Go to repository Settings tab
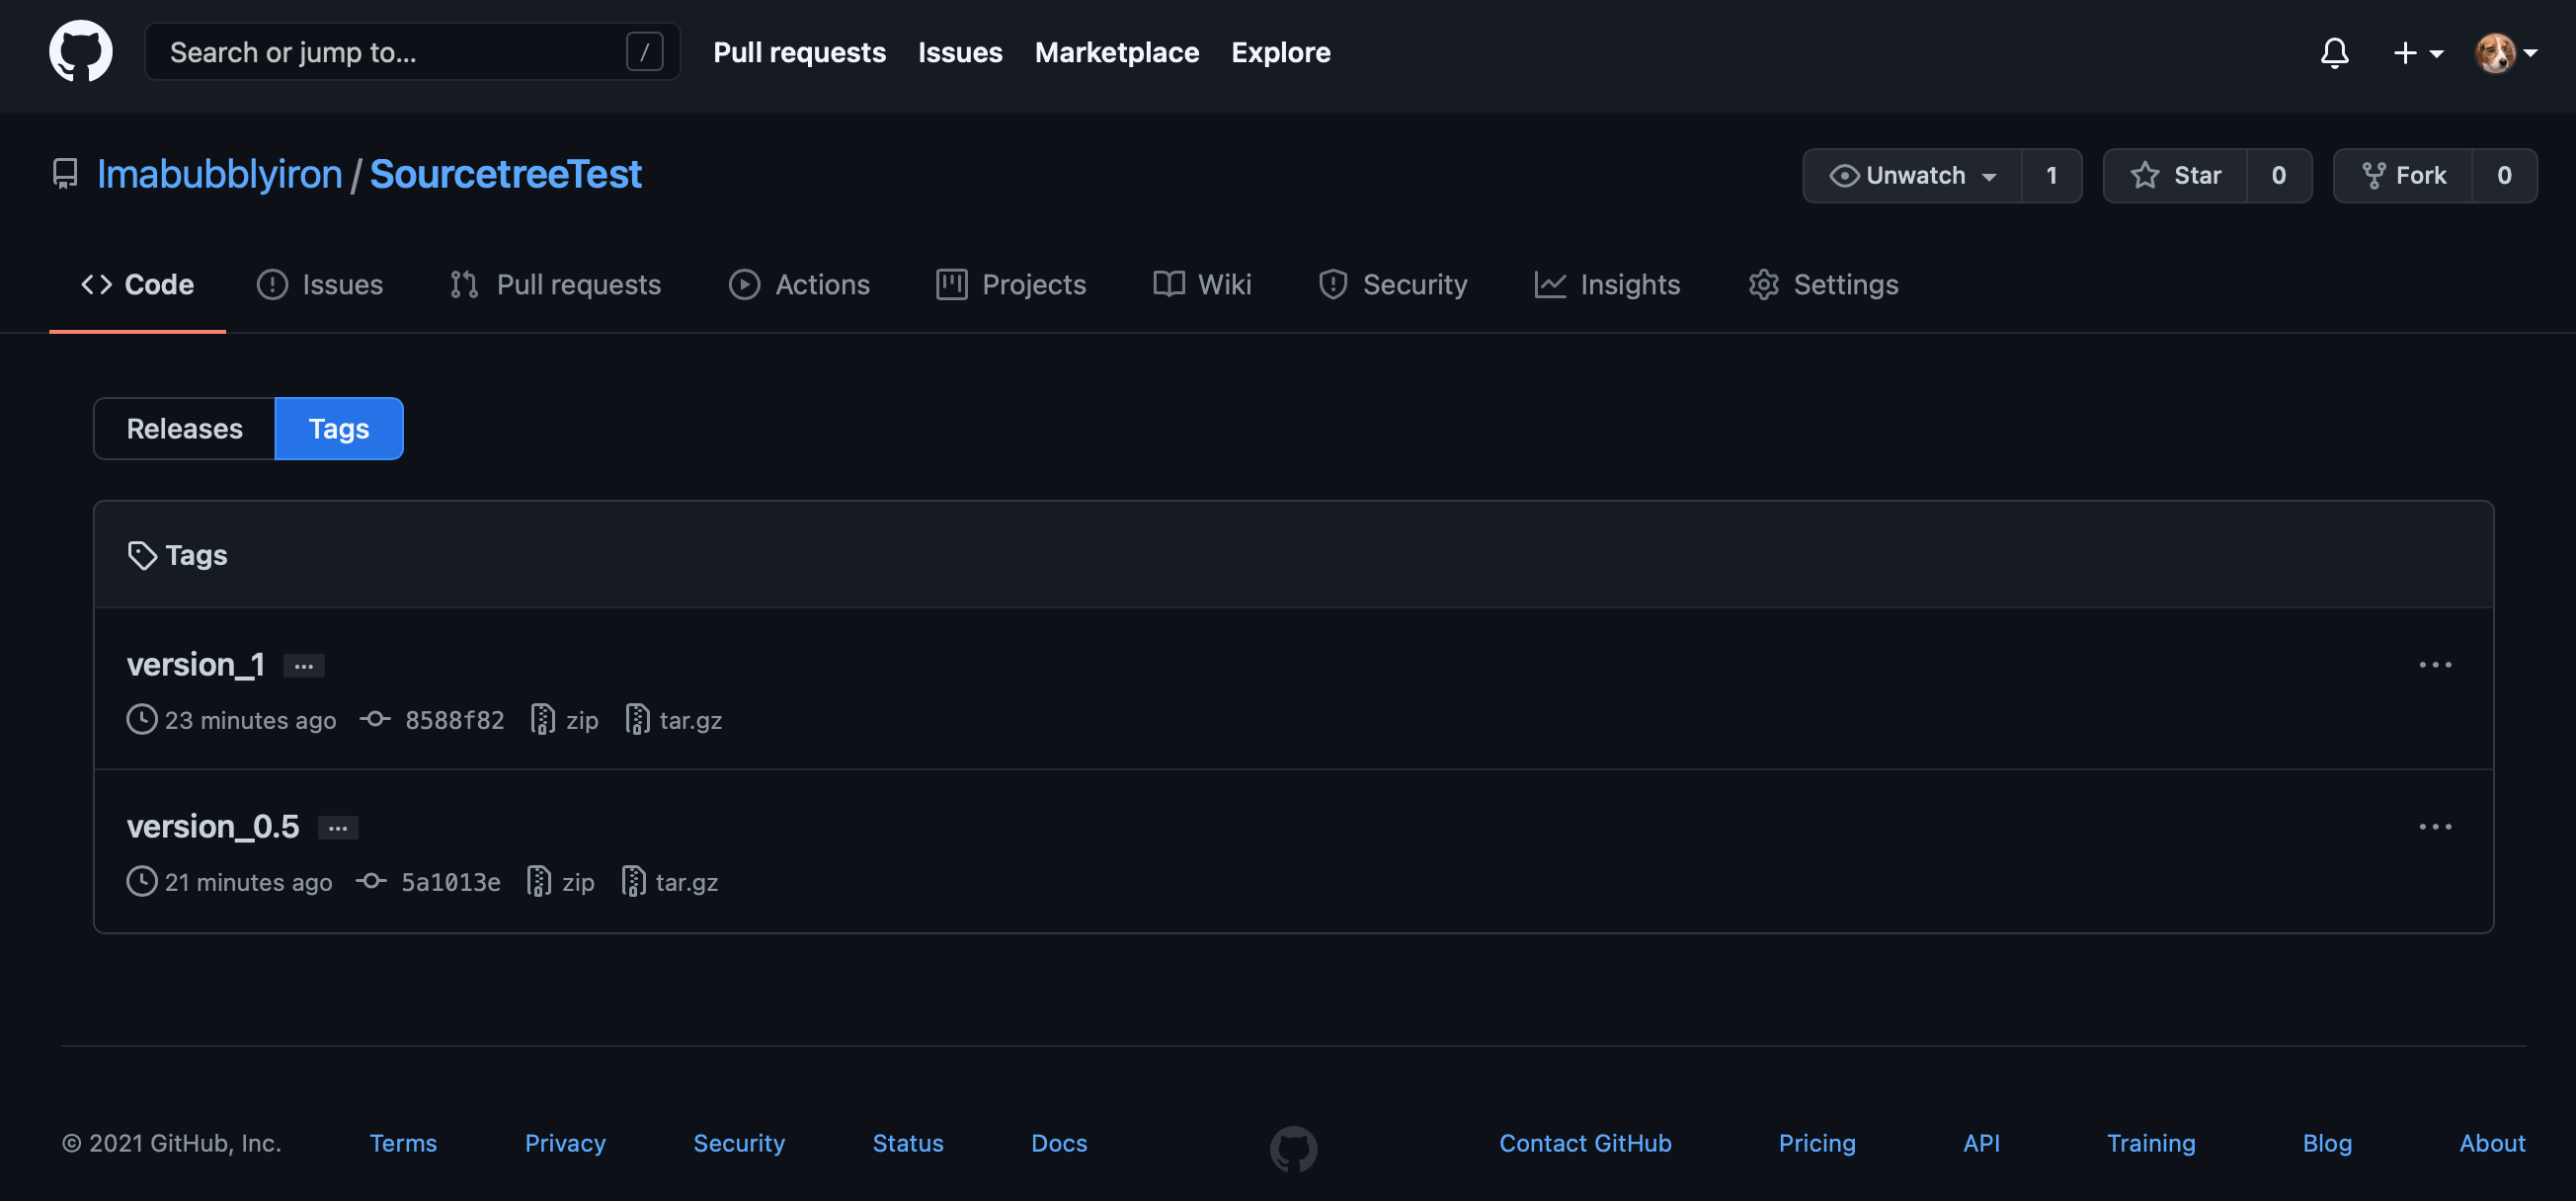2576x1201 pixels. coord(1823,285)
